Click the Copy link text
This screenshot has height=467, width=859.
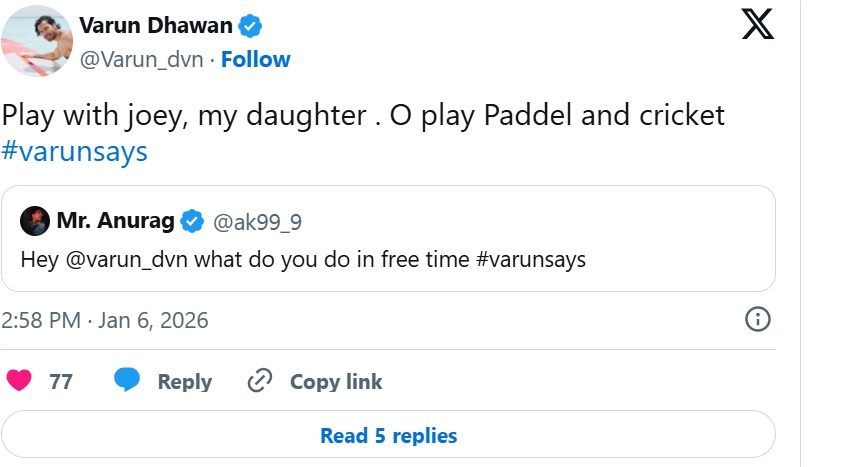pos(336,381)
